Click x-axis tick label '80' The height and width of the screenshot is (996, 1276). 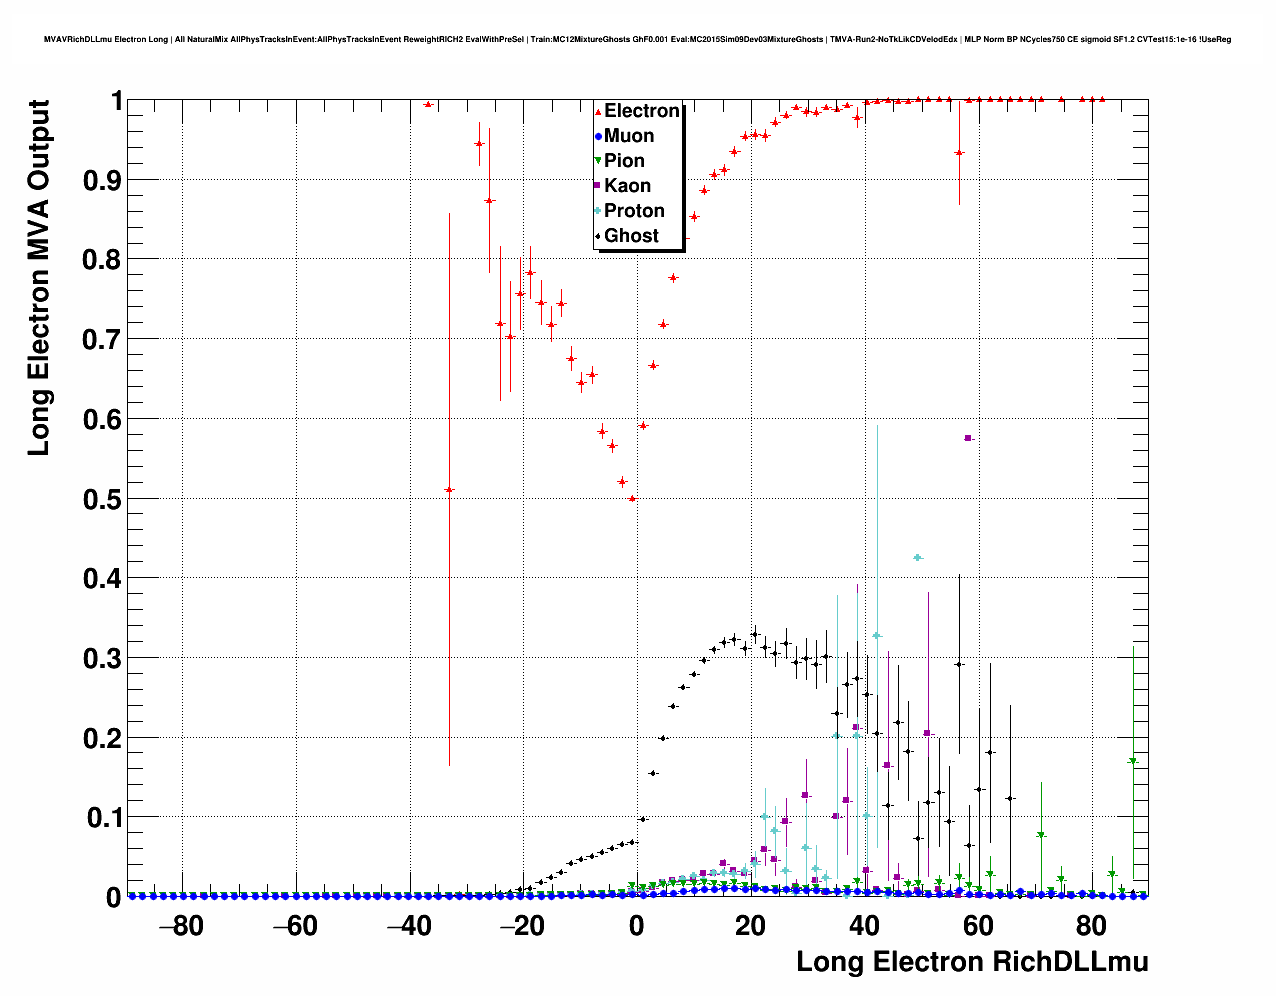pyautogui.click(x=1093, y=926)
